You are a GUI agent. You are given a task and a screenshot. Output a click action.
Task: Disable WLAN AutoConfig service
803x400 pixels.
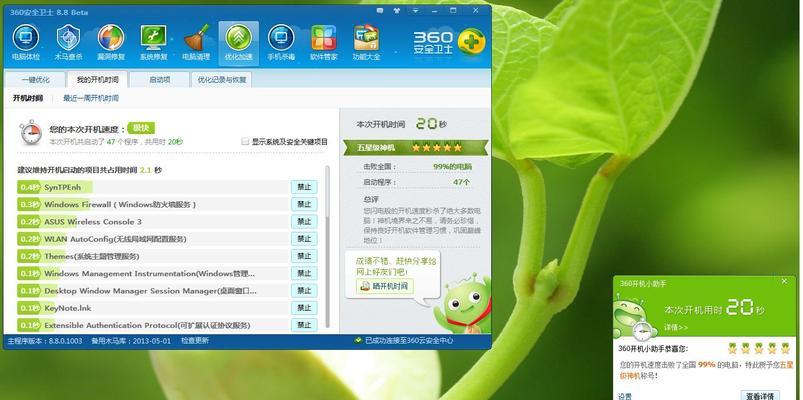coord(304,239)
